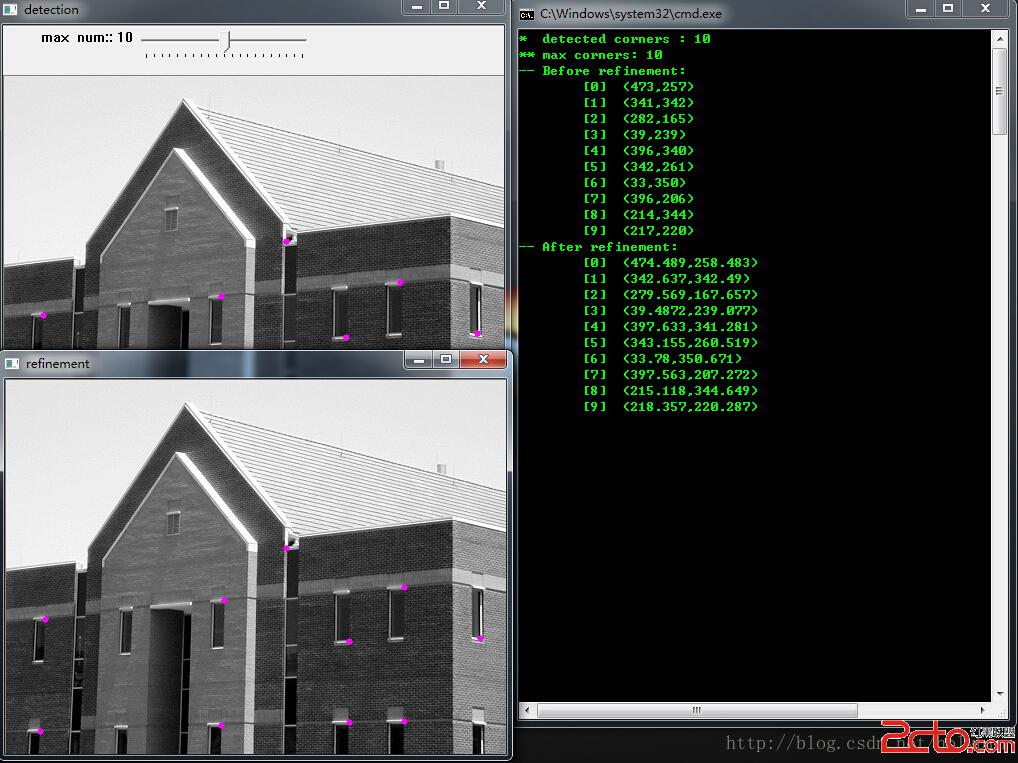The width and height of the screenshot is (1018, 763).
Task: Maximize the cmd.exe window
Action: coord(948,8)
